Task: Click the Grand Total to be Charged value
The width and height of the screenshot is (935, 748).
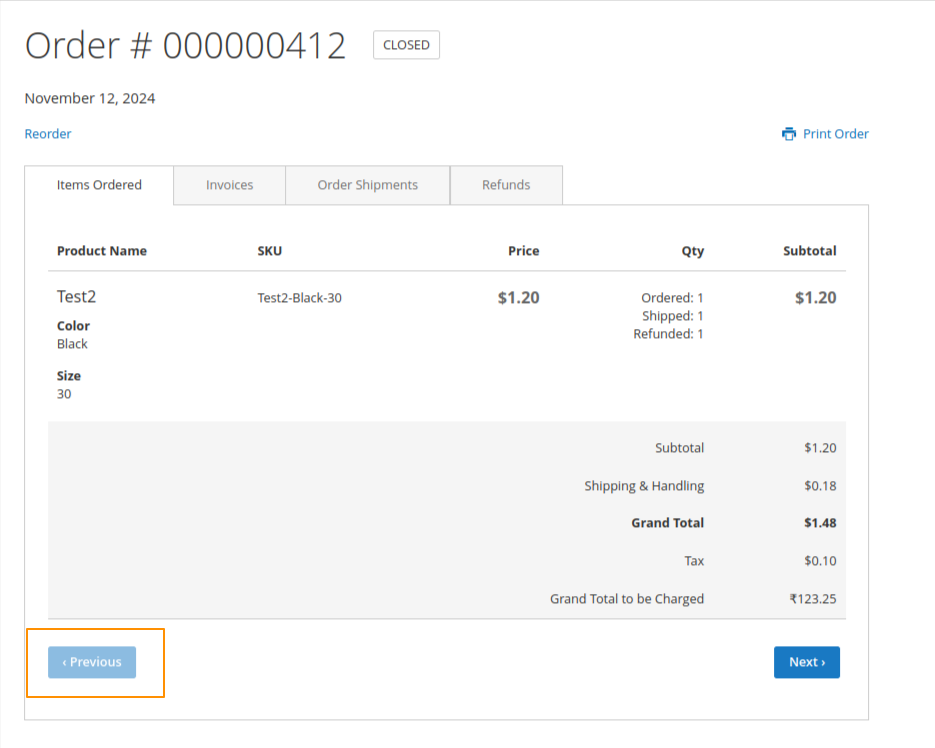Action: tap(815, 598)
